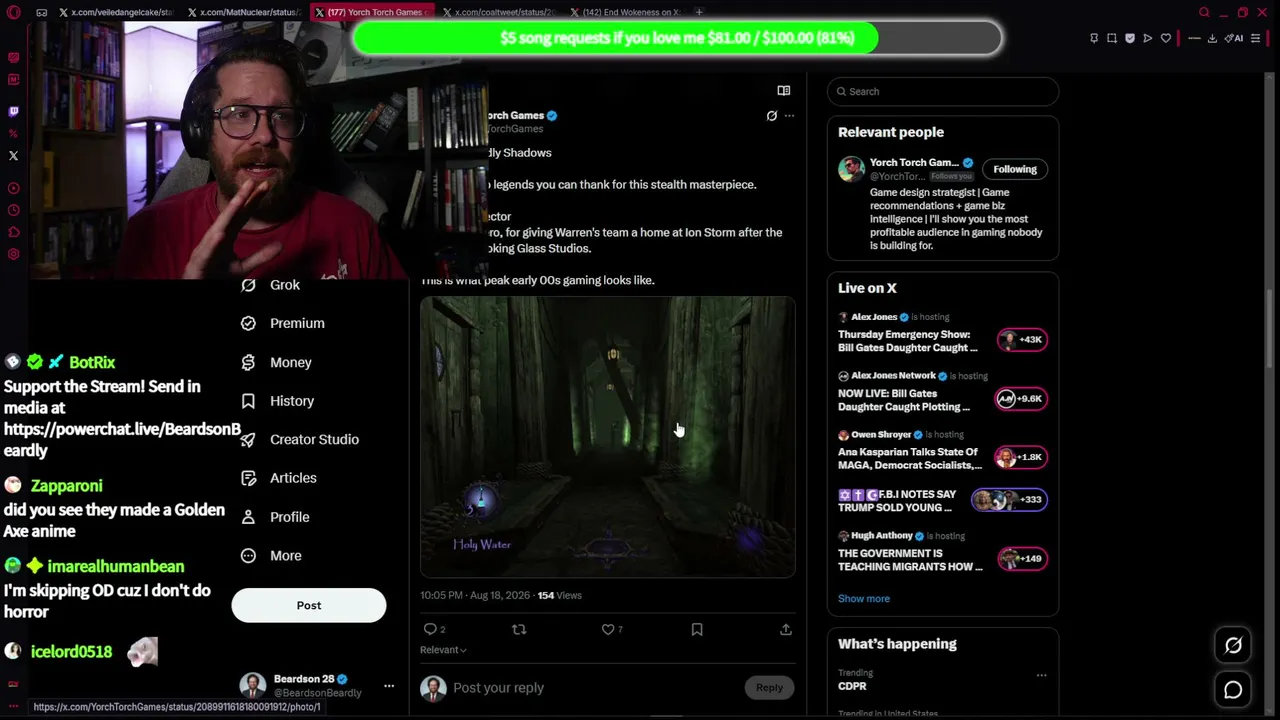Open Alex Jones Thursday Emergency Show live

[x=942, y=332]
